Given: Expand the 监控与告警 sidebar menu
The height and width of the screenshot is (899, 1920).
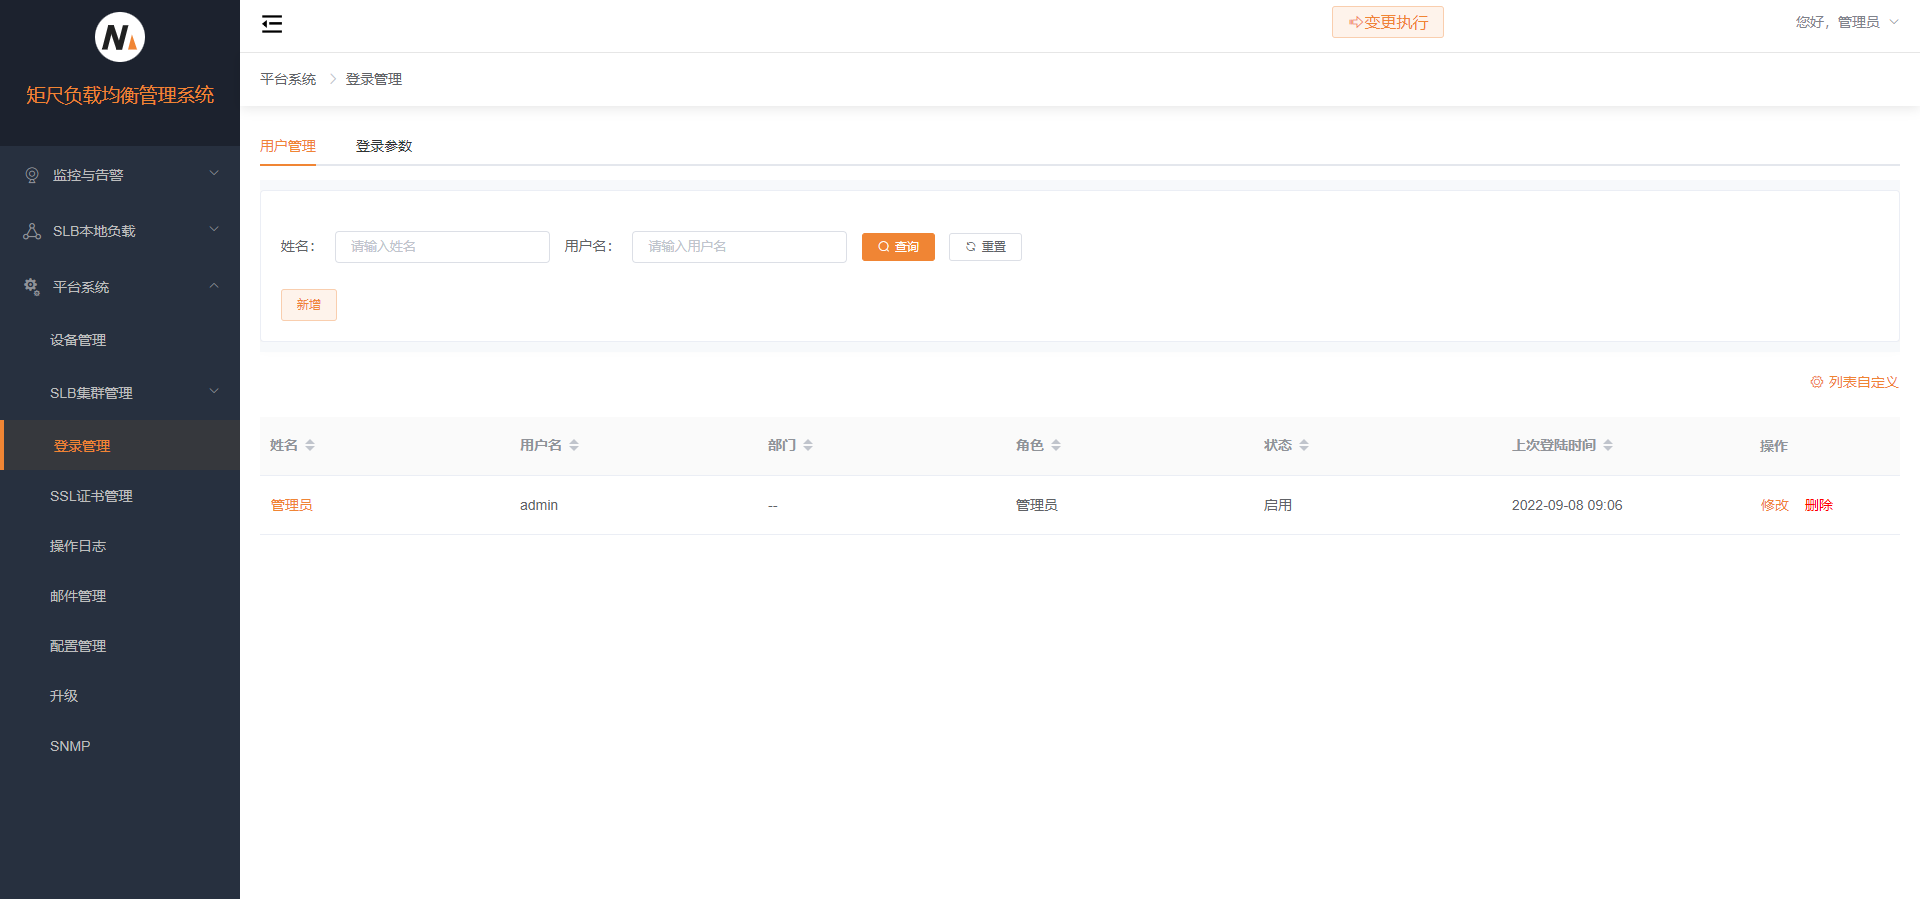Looking at the screenshot, I should tap(120, 175).
